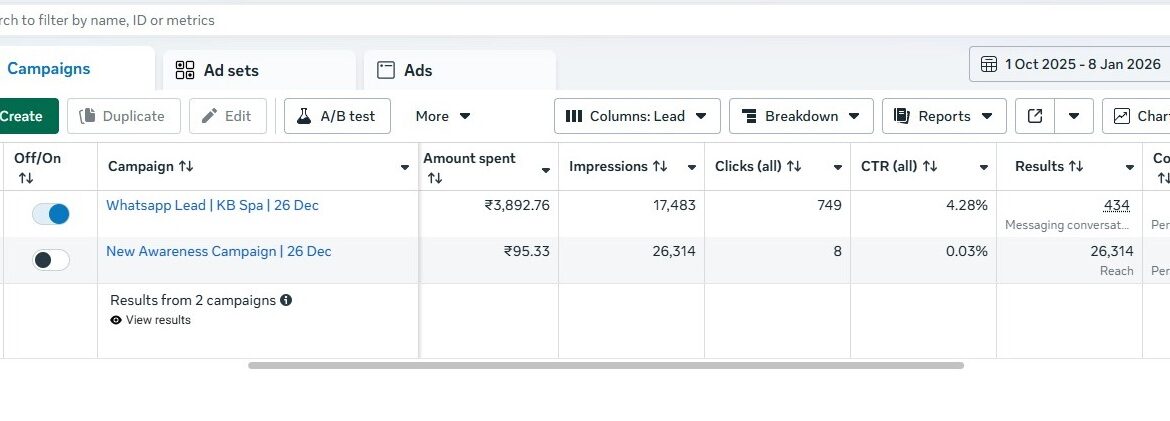Click the 749 clicks cell

830,205
